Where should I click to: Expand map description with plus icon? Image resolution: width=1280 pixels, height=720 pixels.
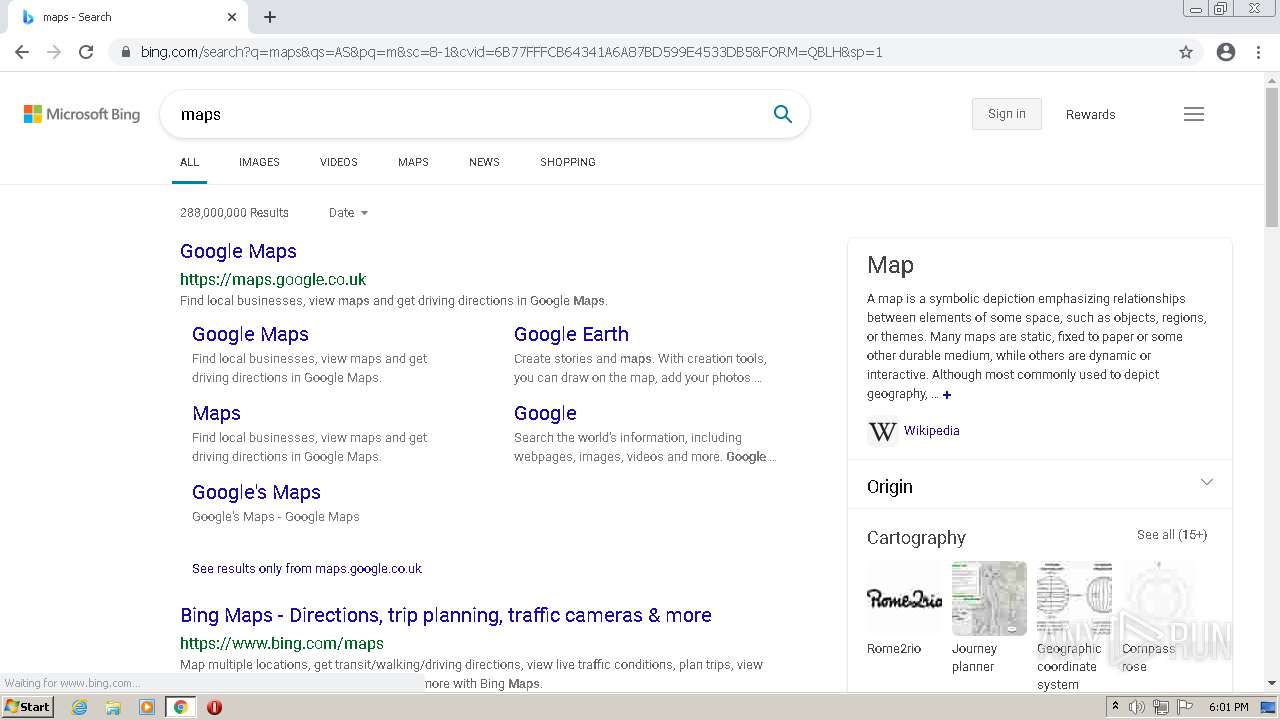(947, 395)
